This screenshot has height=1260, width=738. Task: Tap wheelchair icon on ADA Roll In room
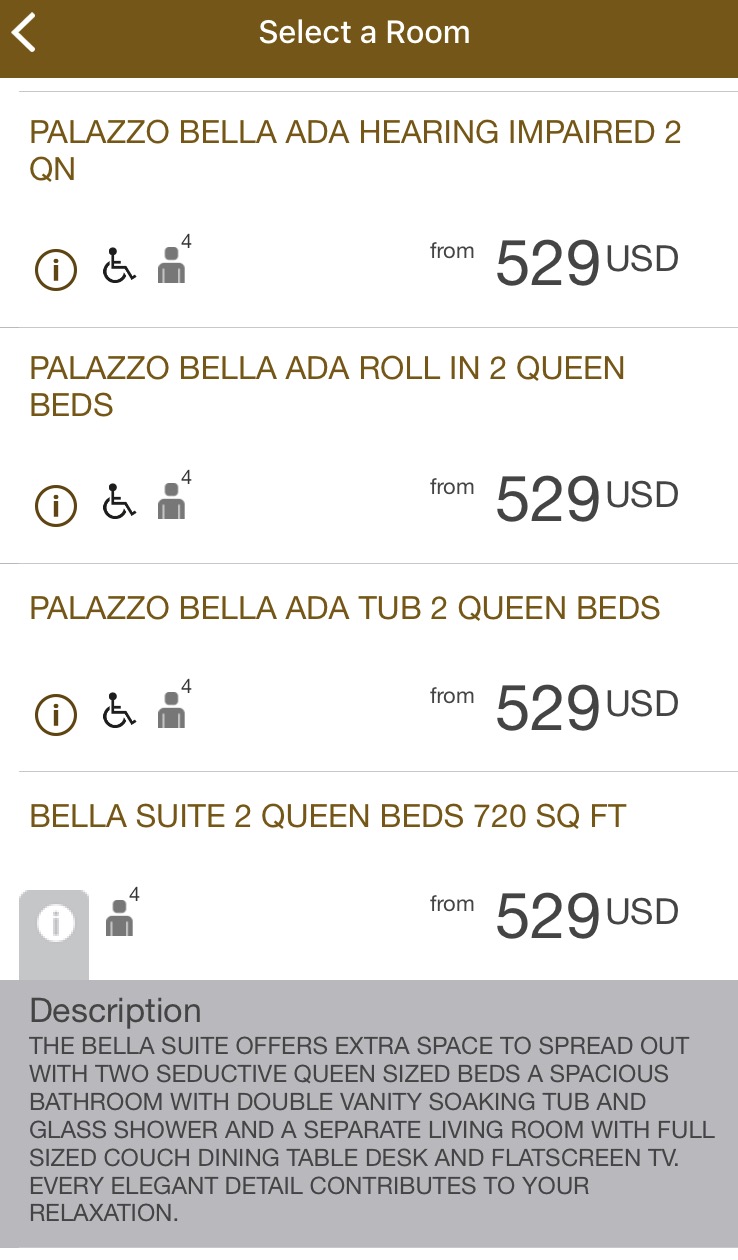pos(119,503)
